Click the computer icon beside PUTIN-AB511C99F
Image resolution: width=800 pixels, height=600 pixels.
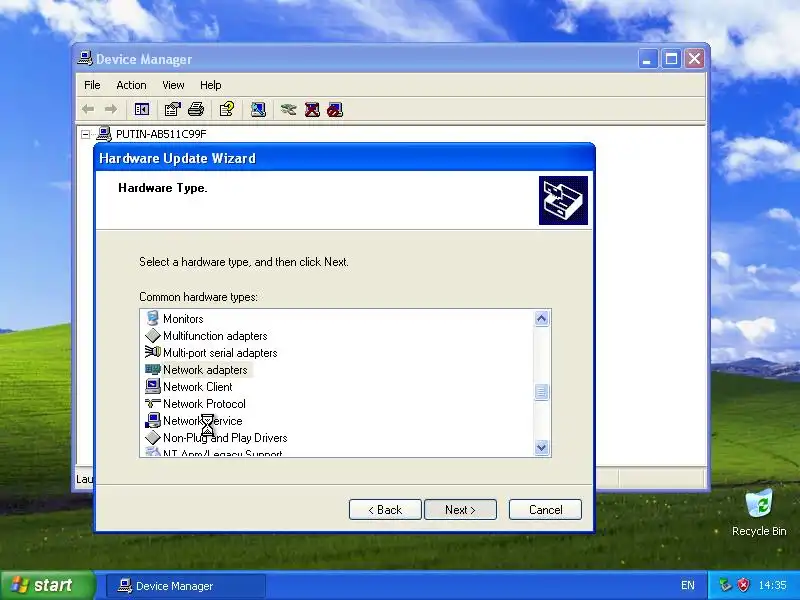point(104,134)
